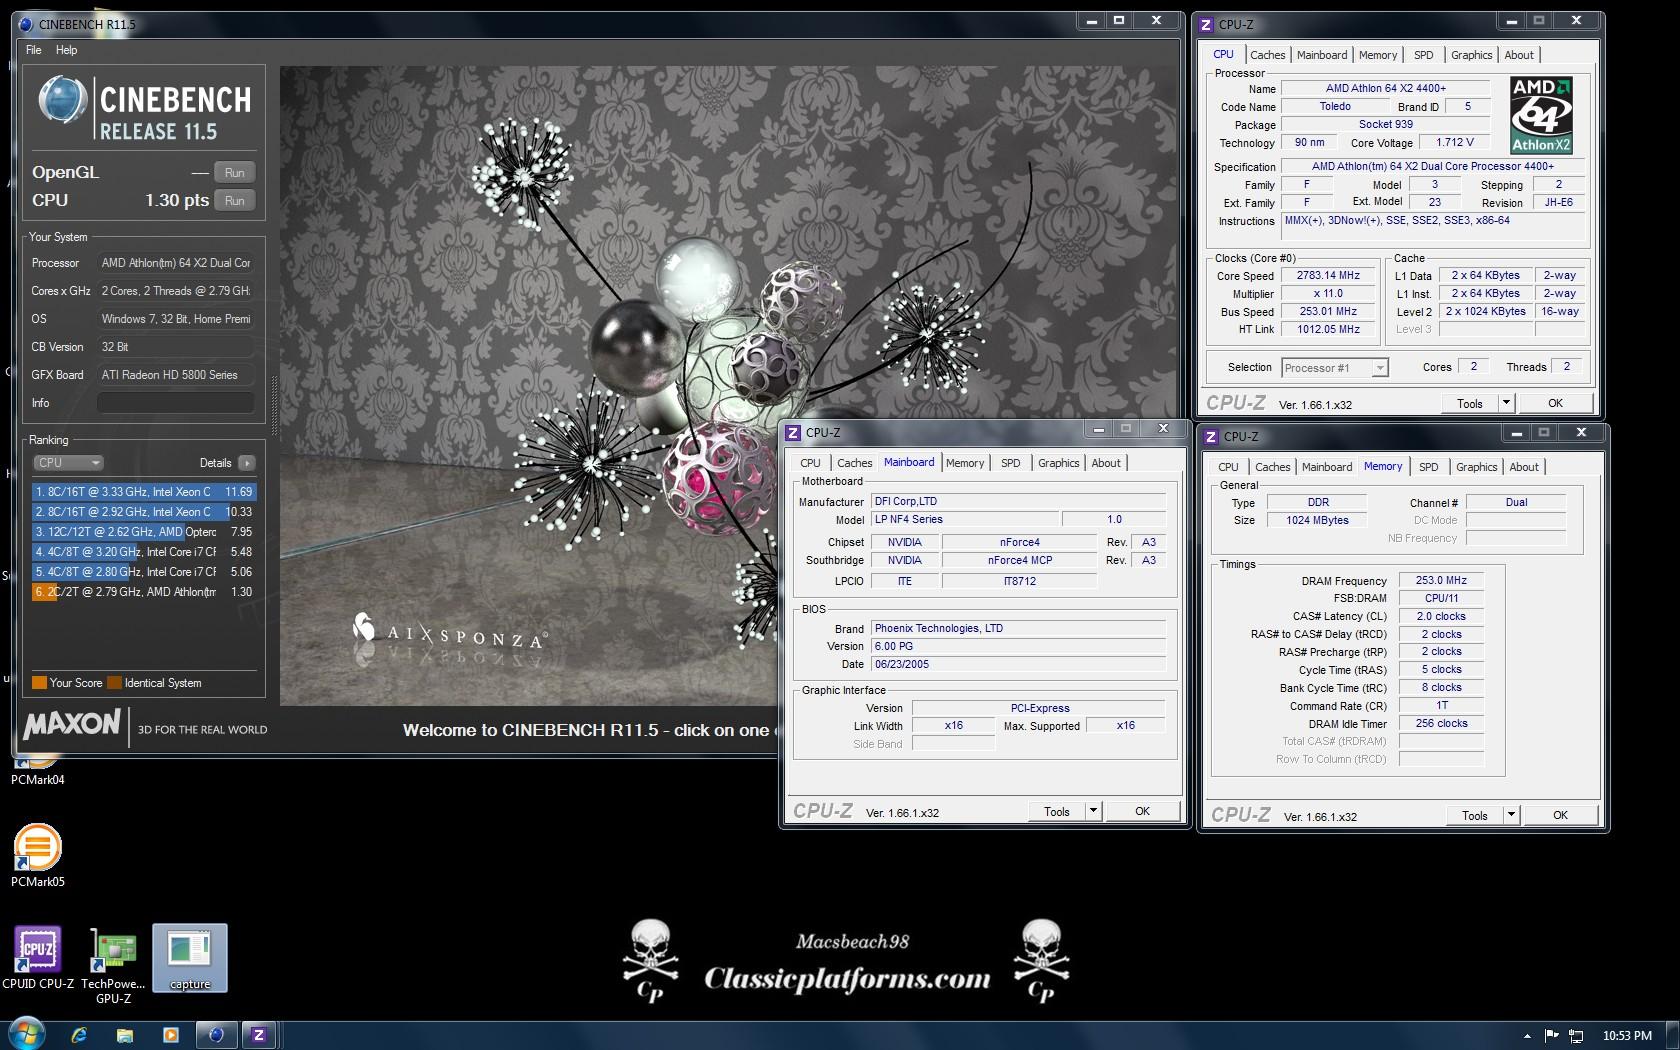Click OK in Mainboard CPU-Z window

click(x=1142, y=812)
